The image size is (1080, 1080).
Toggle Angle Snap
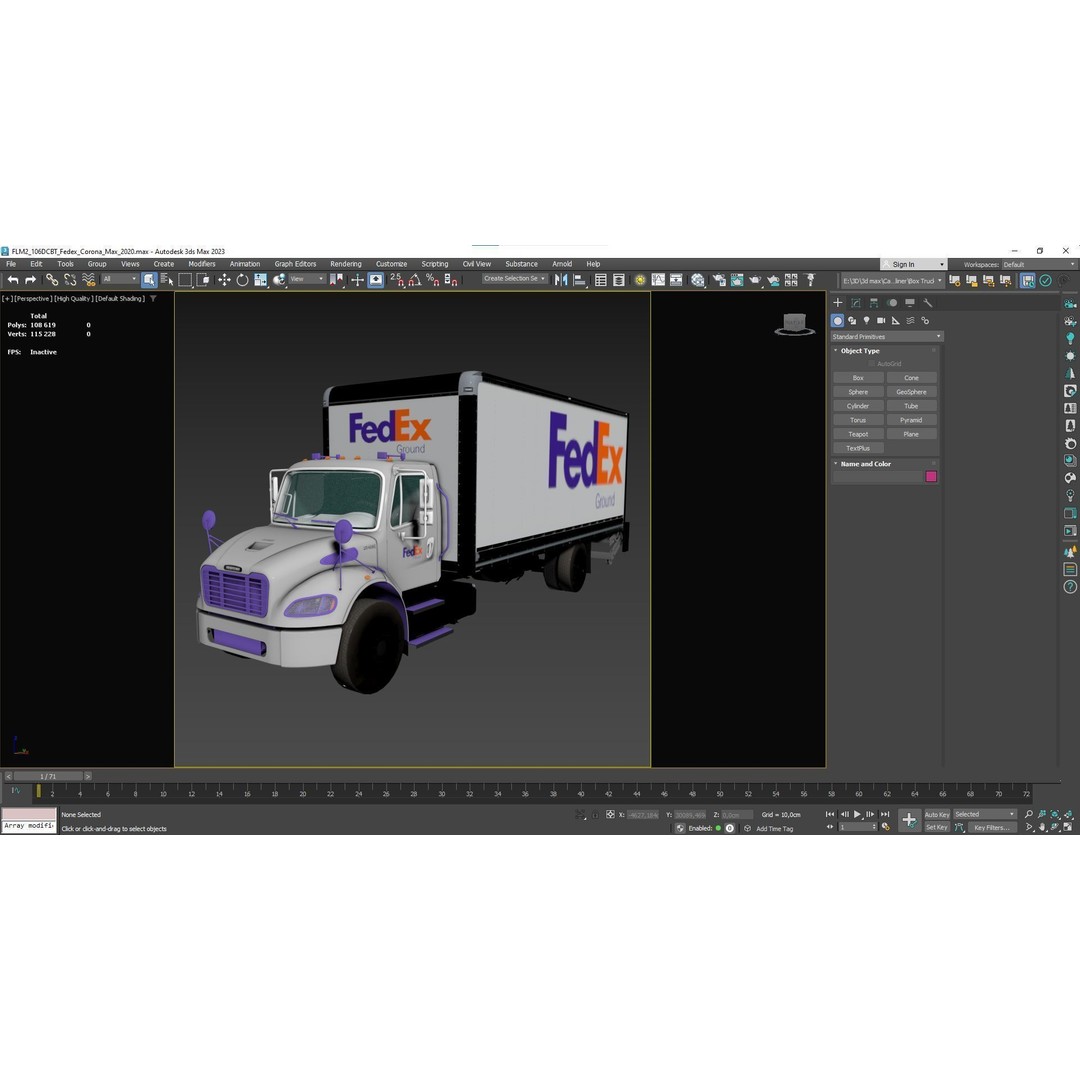pos(415,280)
